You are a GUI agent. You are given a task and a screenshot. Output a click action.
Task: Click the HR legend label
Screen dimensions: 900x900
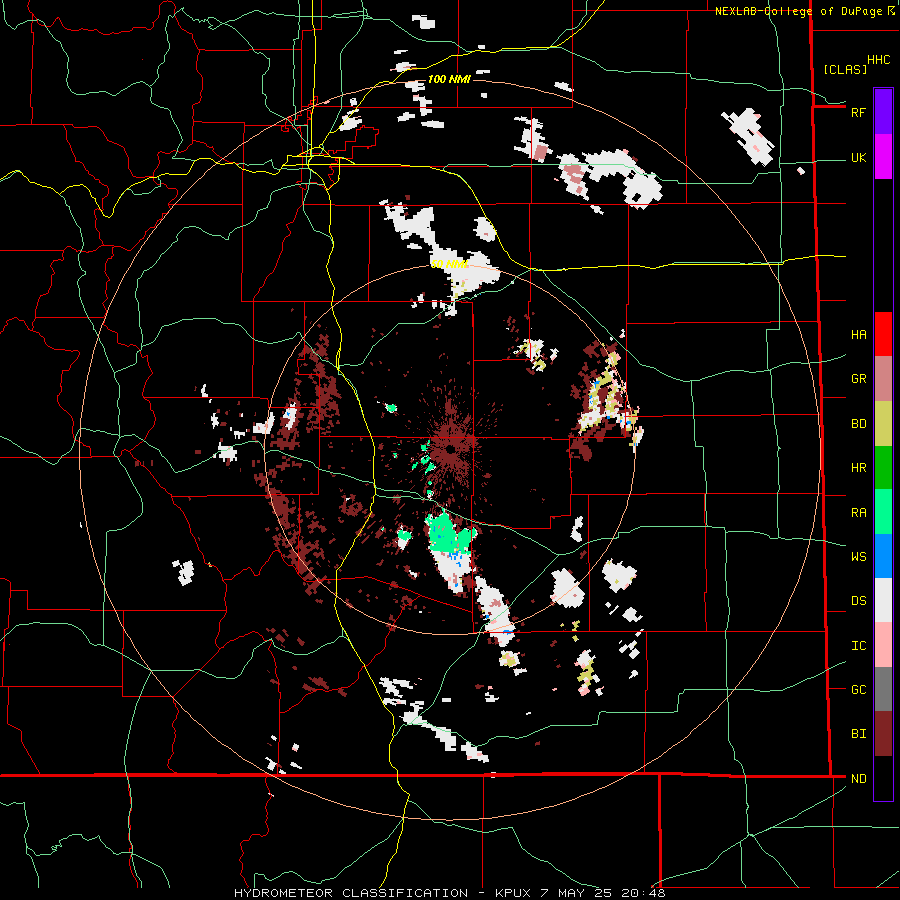click(858, 468)
